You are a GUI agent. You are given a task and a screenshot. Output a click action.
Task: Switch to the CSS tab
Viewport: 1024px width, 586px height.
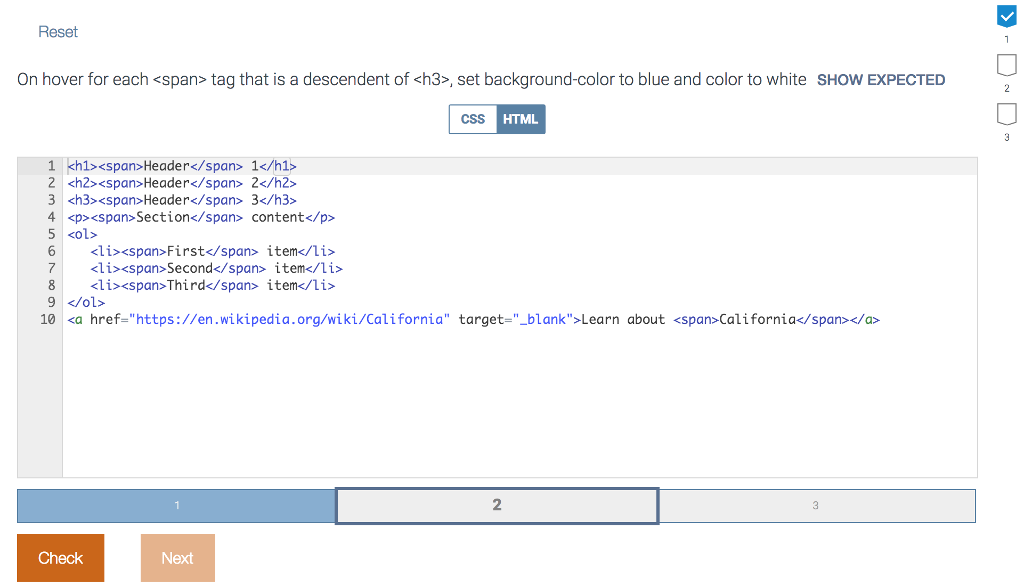tap(473, 118)
